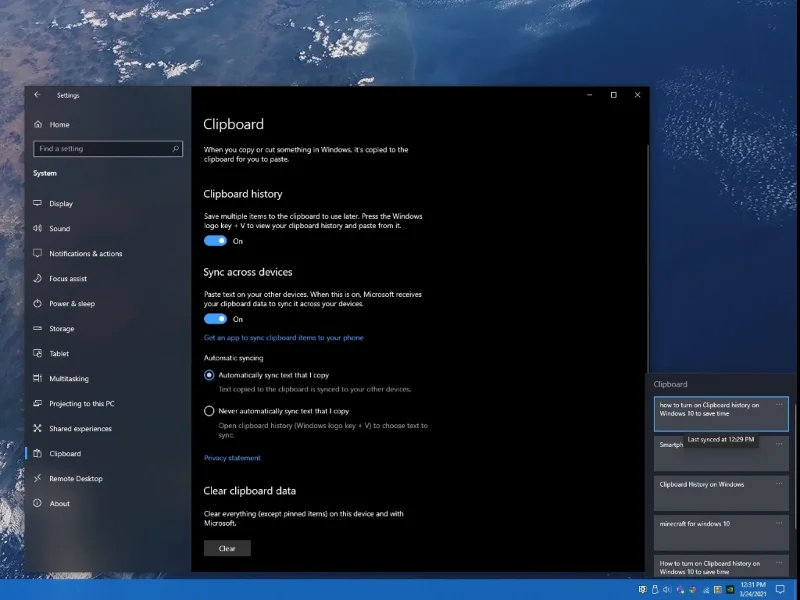Click the Find a setting search box

pos(108,148)
